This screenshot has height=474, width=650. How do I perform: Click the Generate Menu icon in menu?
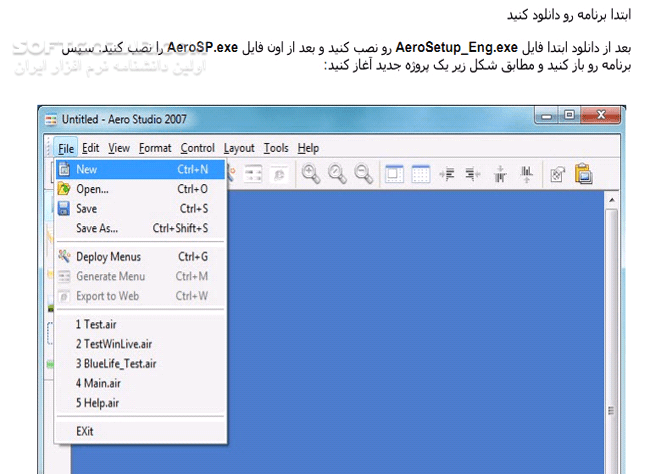(x=64, y=276)
